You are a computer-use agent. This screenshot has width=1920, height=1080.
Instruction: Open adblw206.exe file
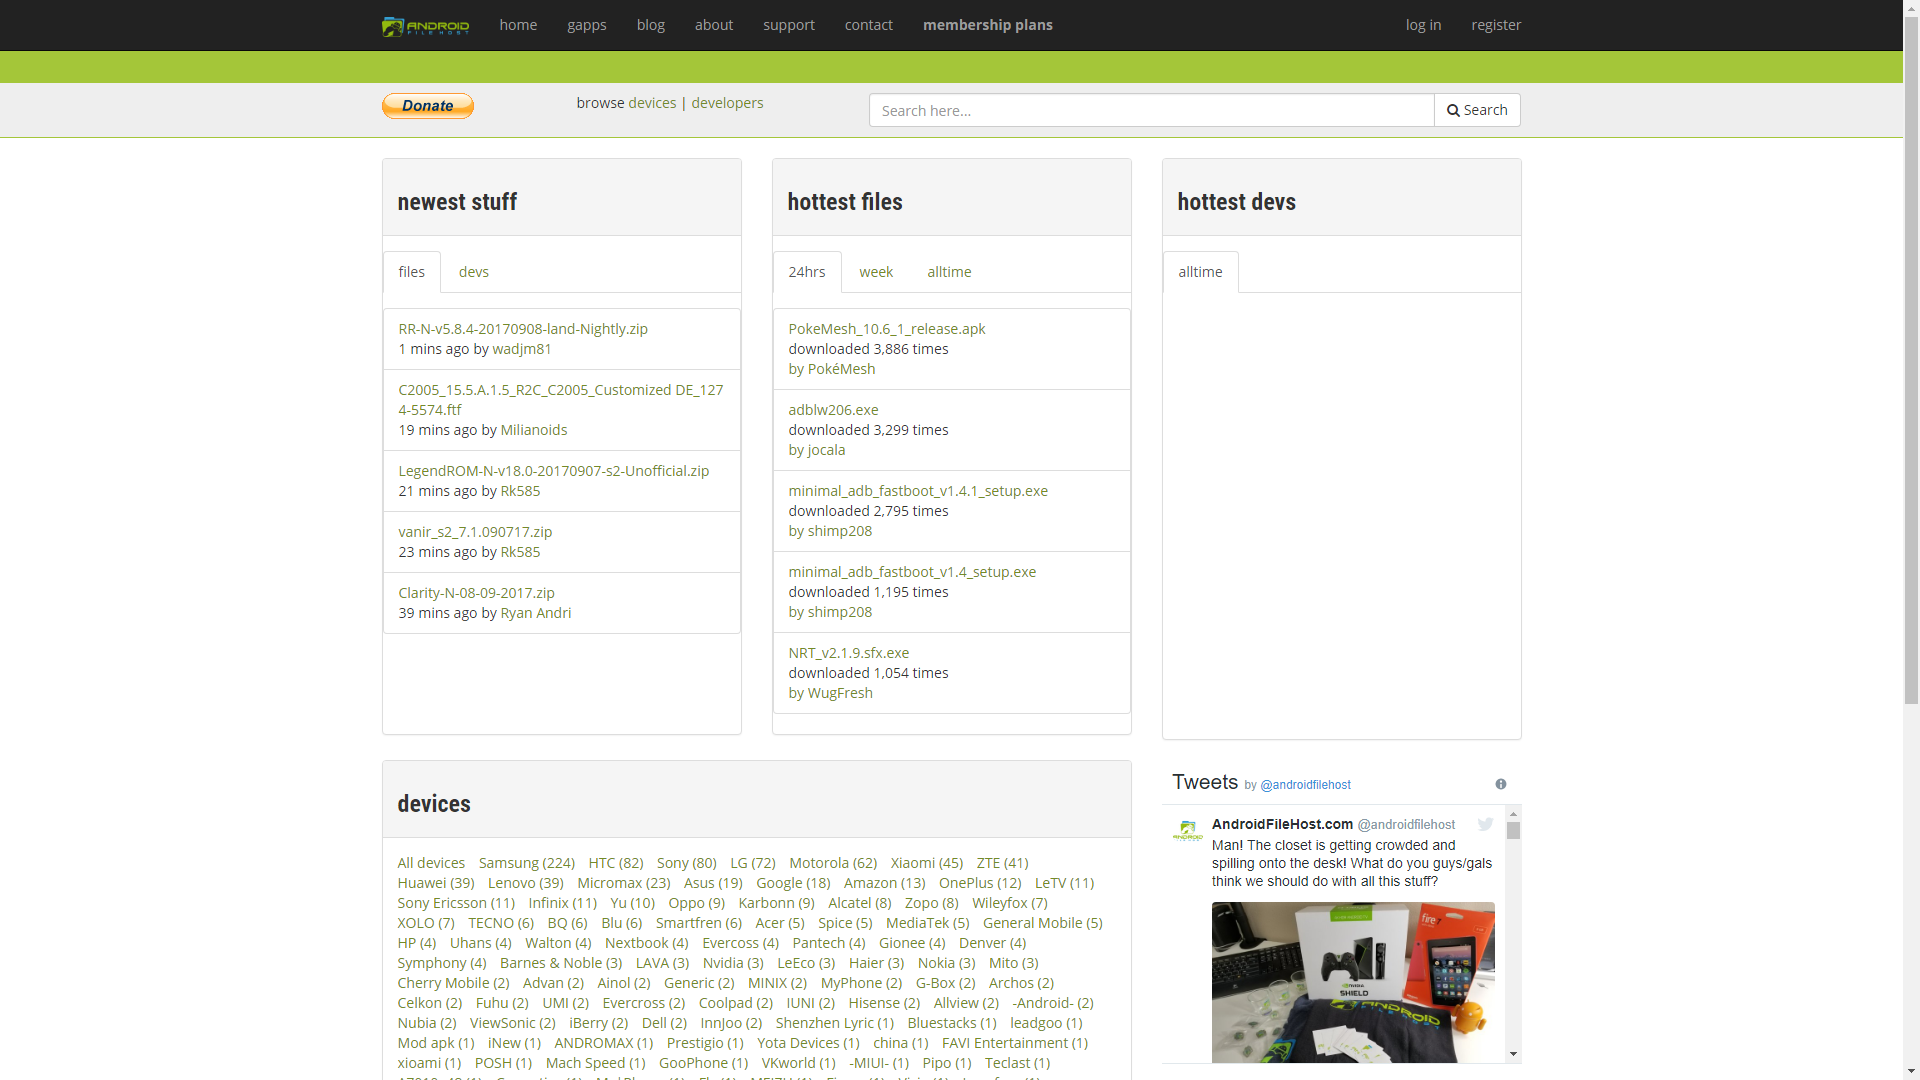tap(833, 410)
